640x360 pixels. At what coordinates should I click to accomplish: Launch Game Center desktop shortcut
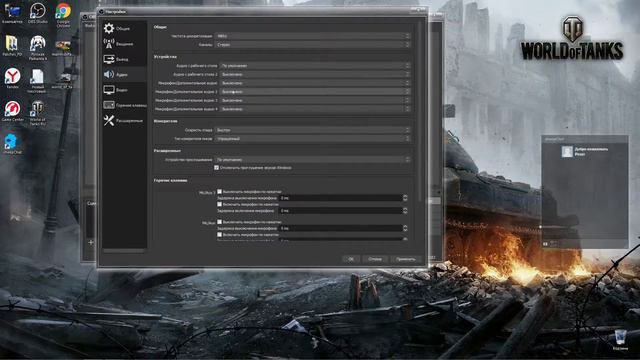(x=12, y=111)
